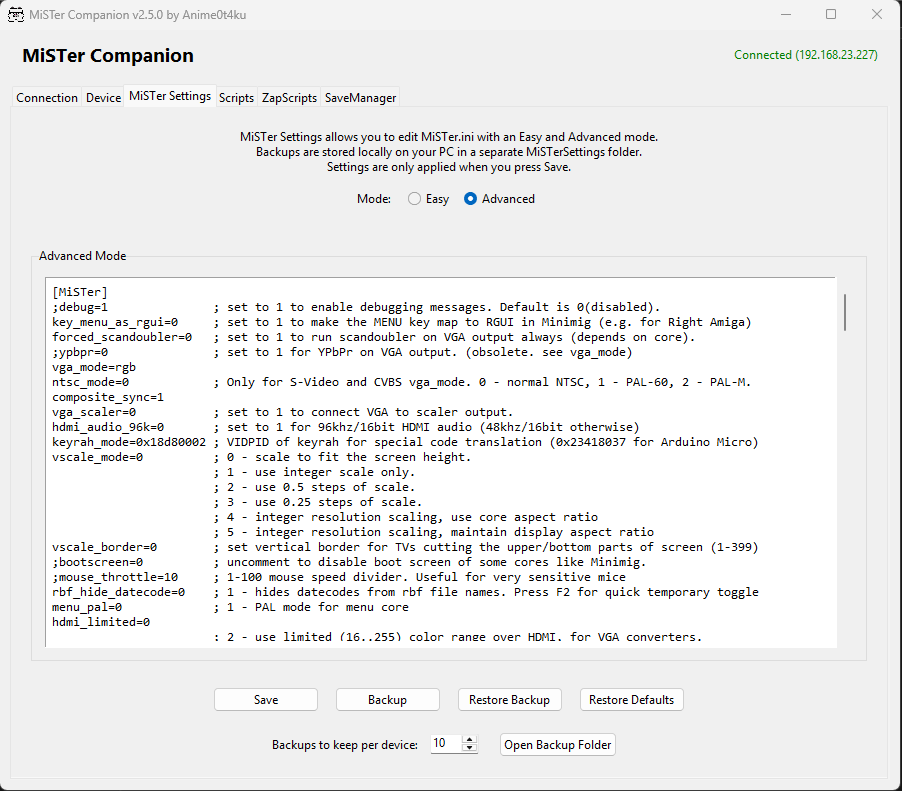Click the ;mouse_throttle=10 line
This screenshot has width=902, height=791.
(115, 577)
